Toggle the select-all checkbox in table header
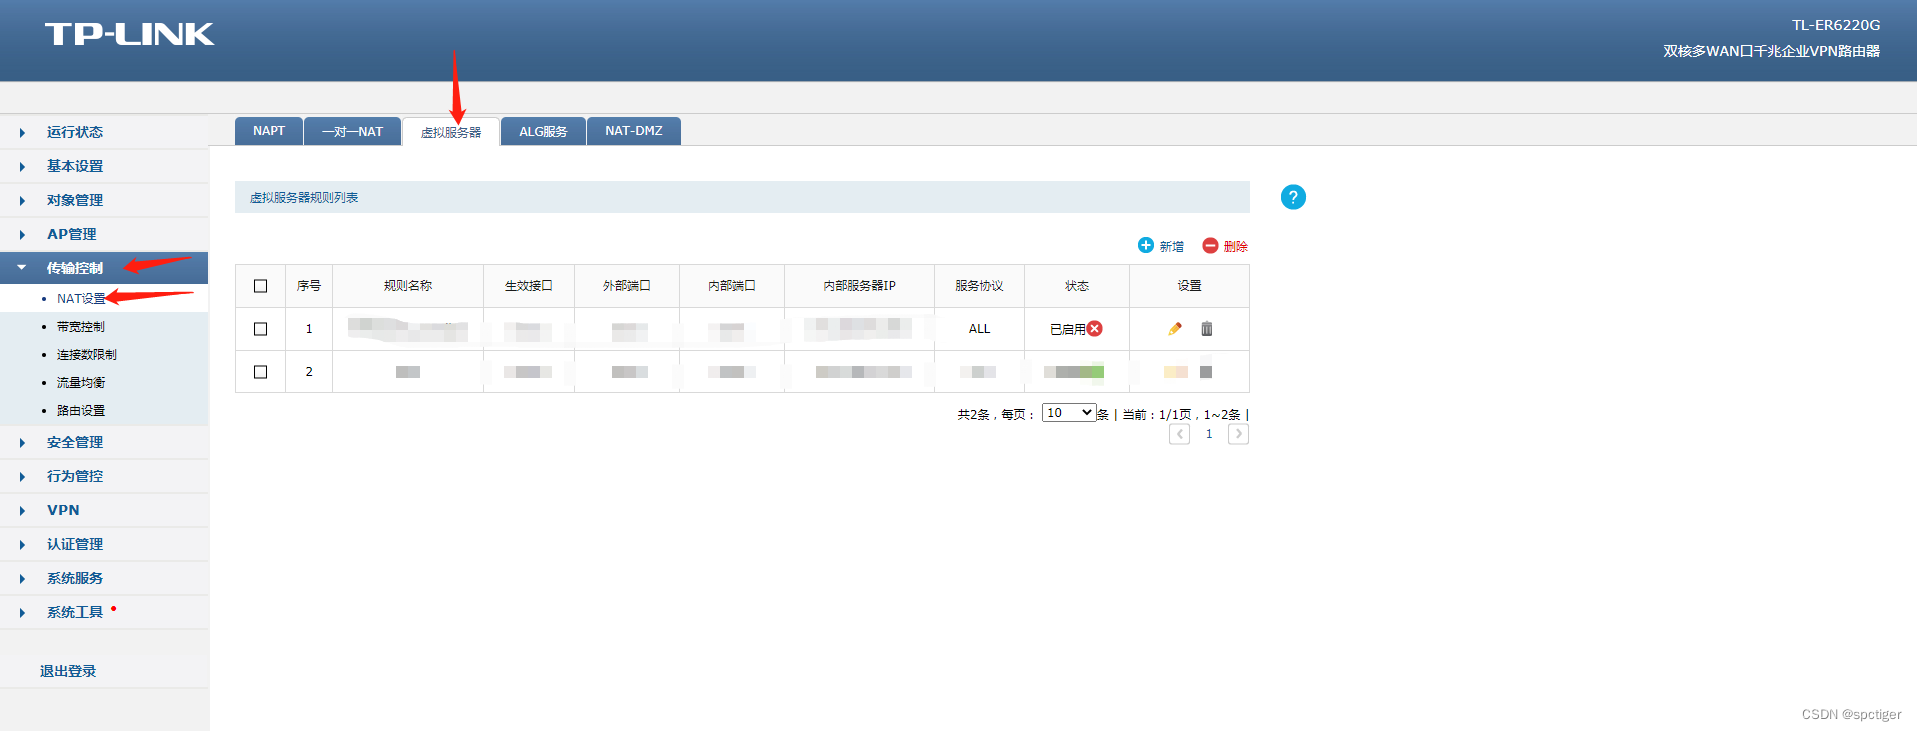This screenshot has width=1917, height=731. tap(261, 286)
